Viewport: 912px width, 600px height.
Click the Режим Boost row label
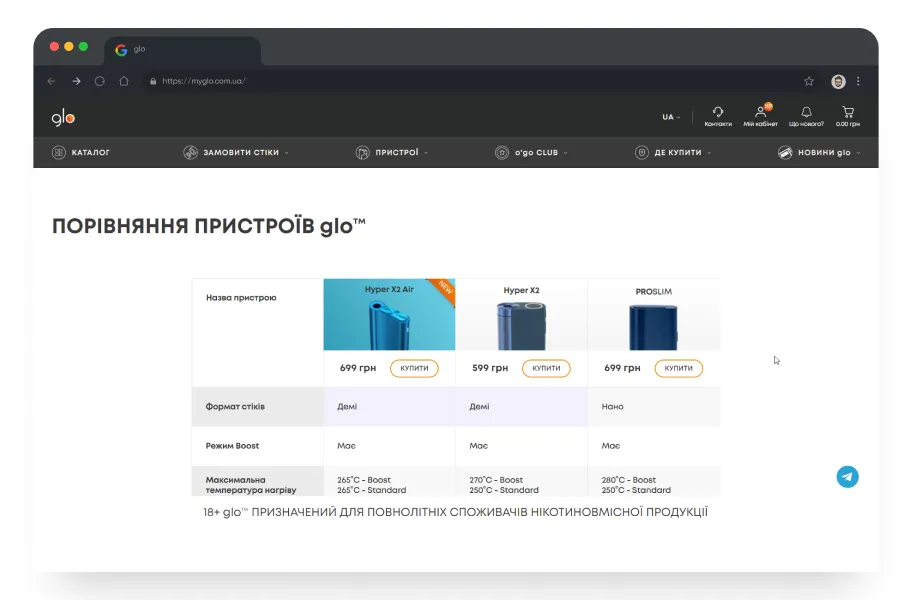click(x=232, y=446)
